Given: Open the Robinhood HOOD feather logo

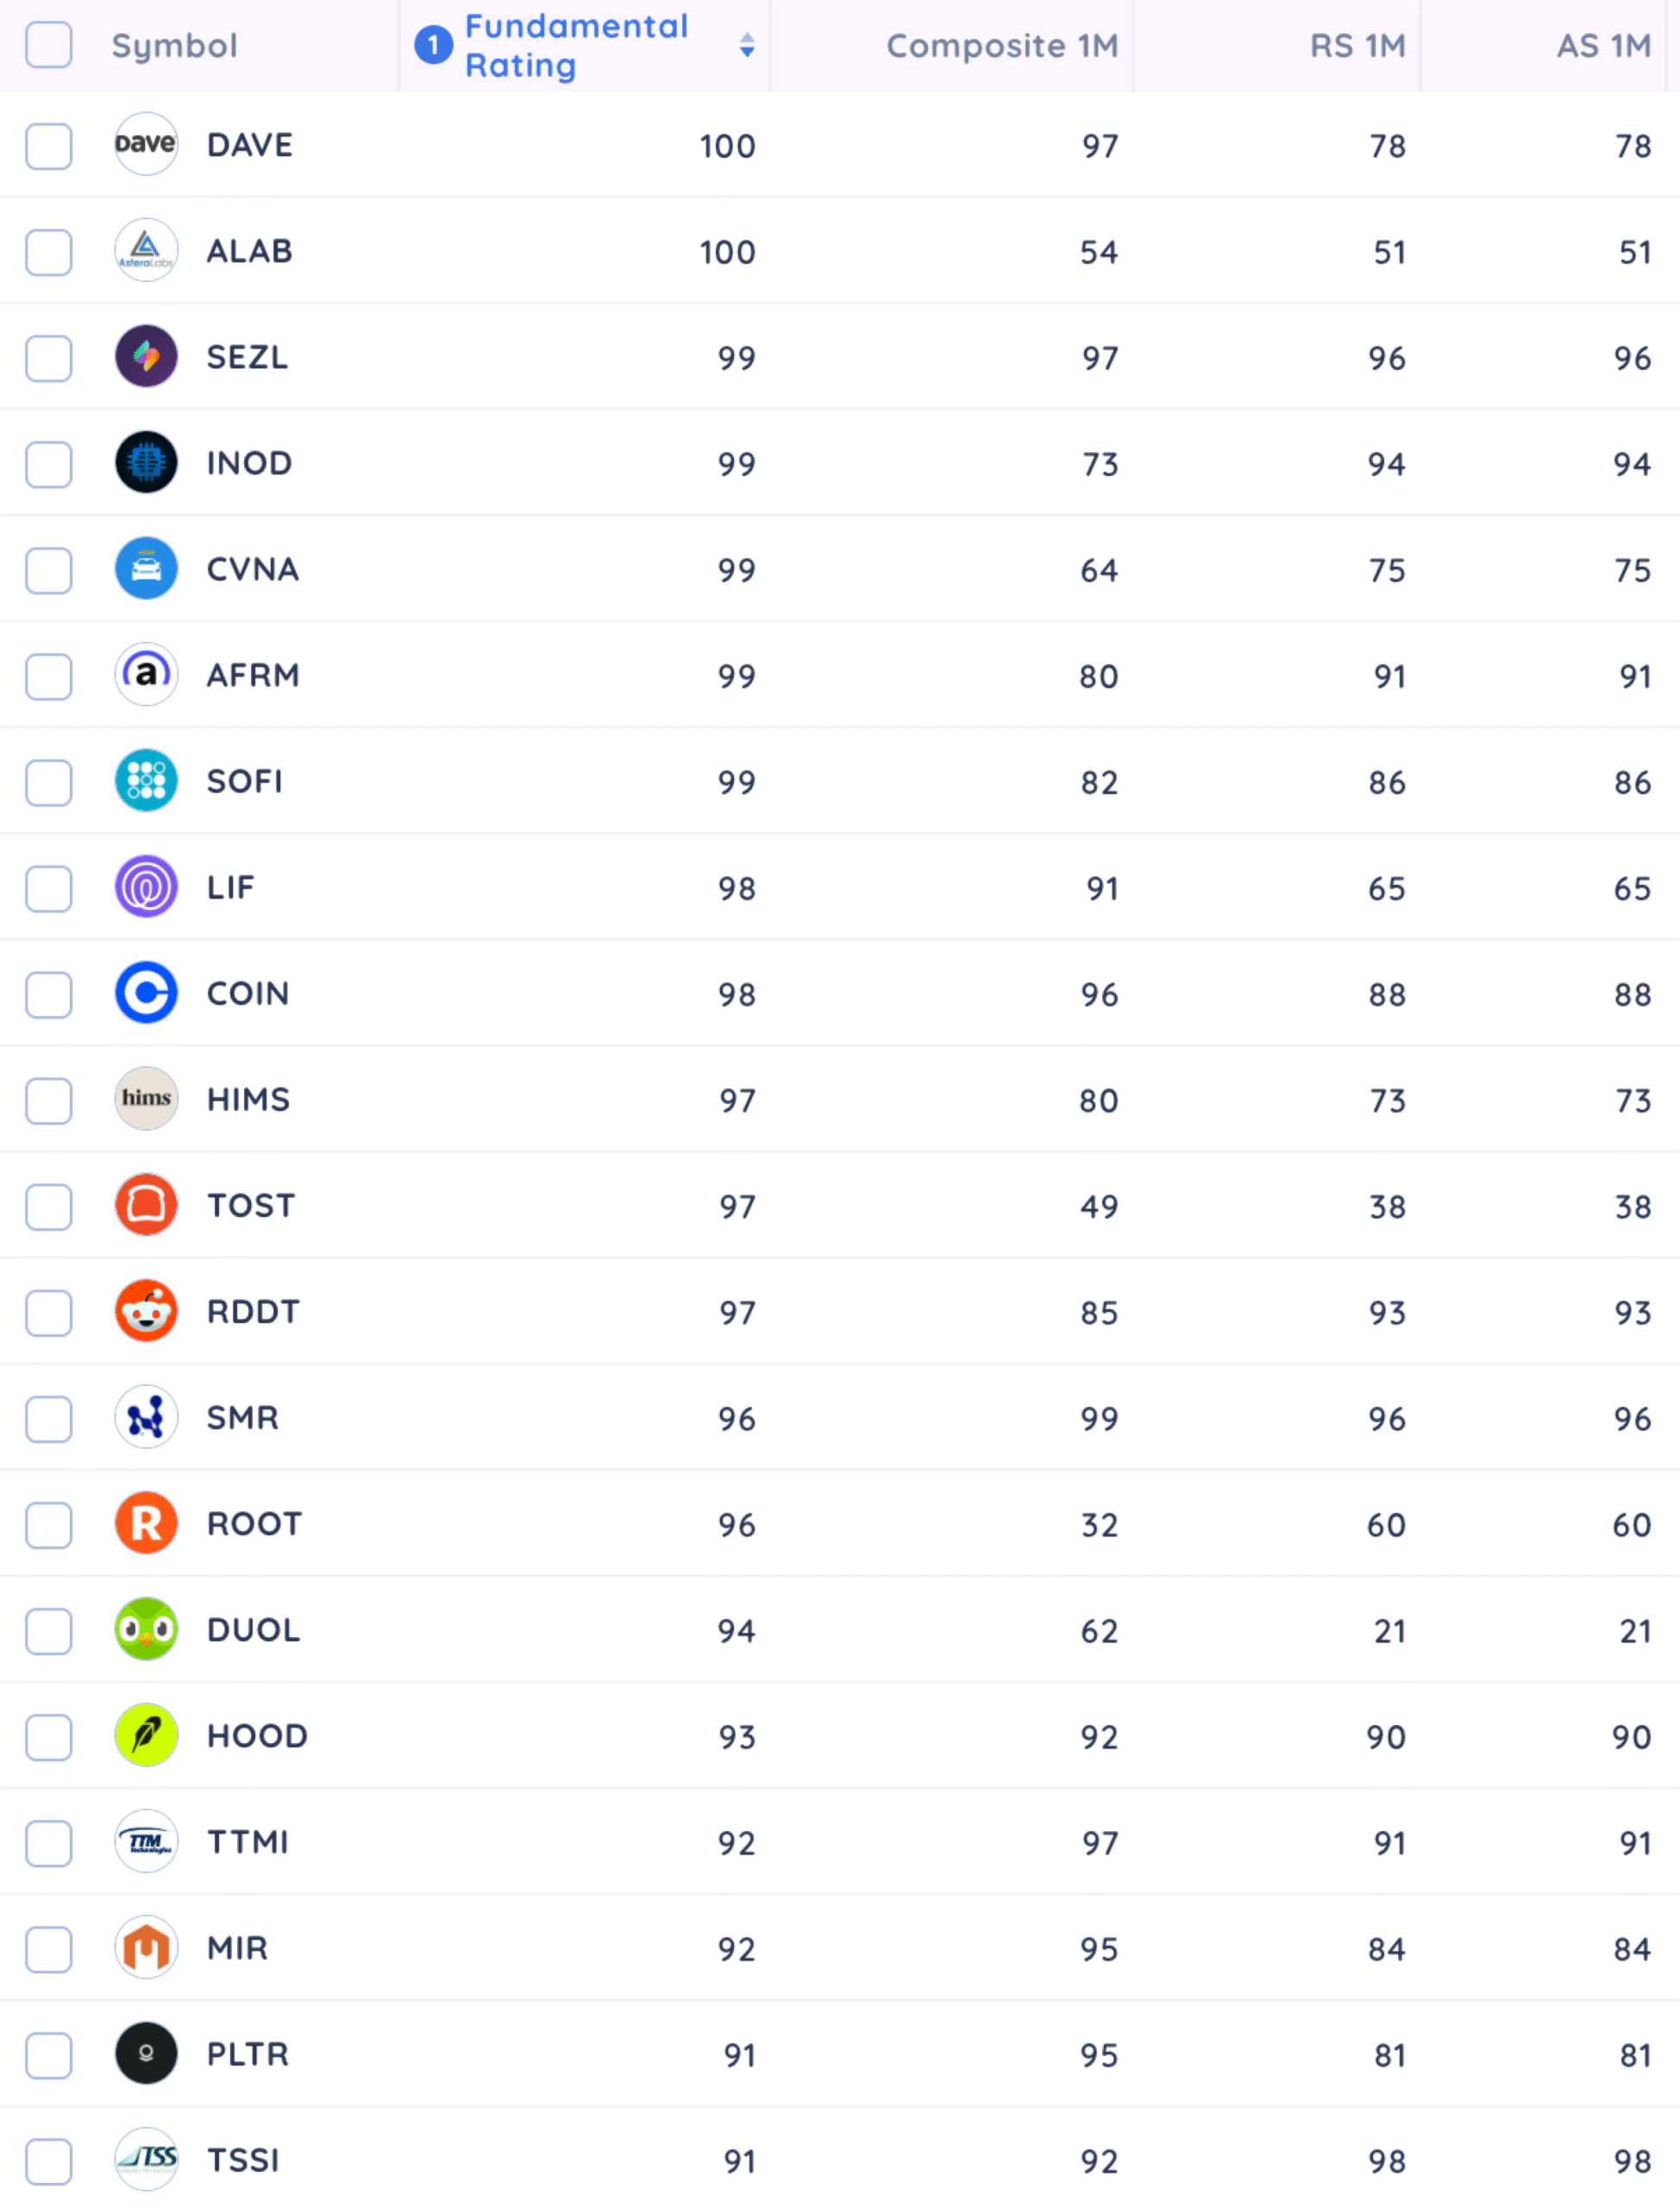Looking at the screenshot, I should pyautogui.click(x=146, y=1735).
